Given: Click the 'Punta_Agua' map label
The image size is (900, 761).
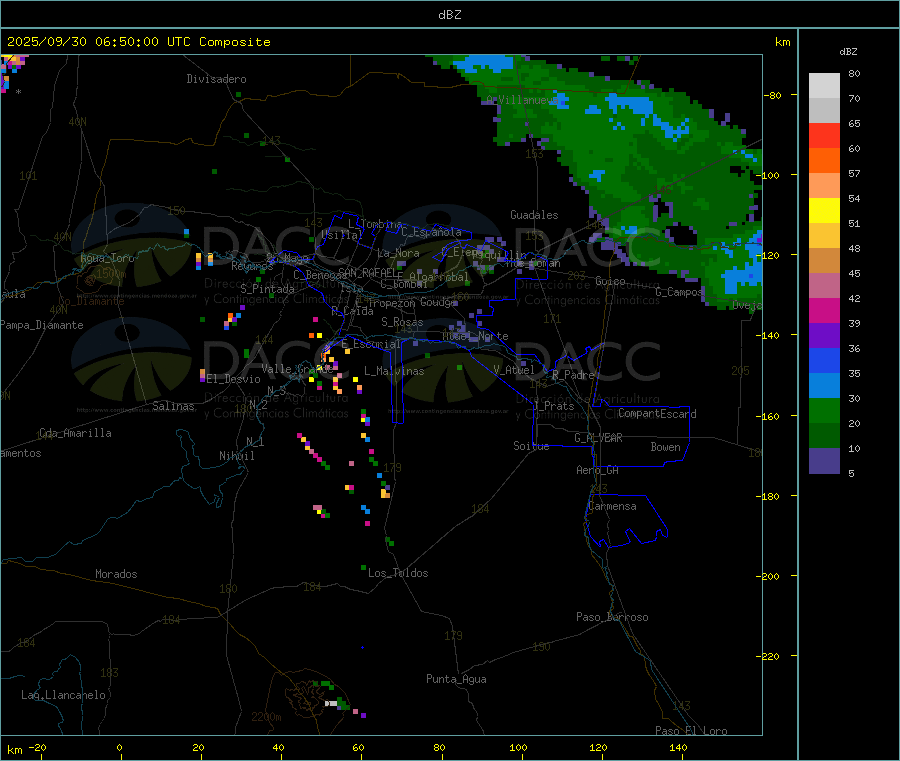Looking at the screenshot, I should tap(456, 680).
